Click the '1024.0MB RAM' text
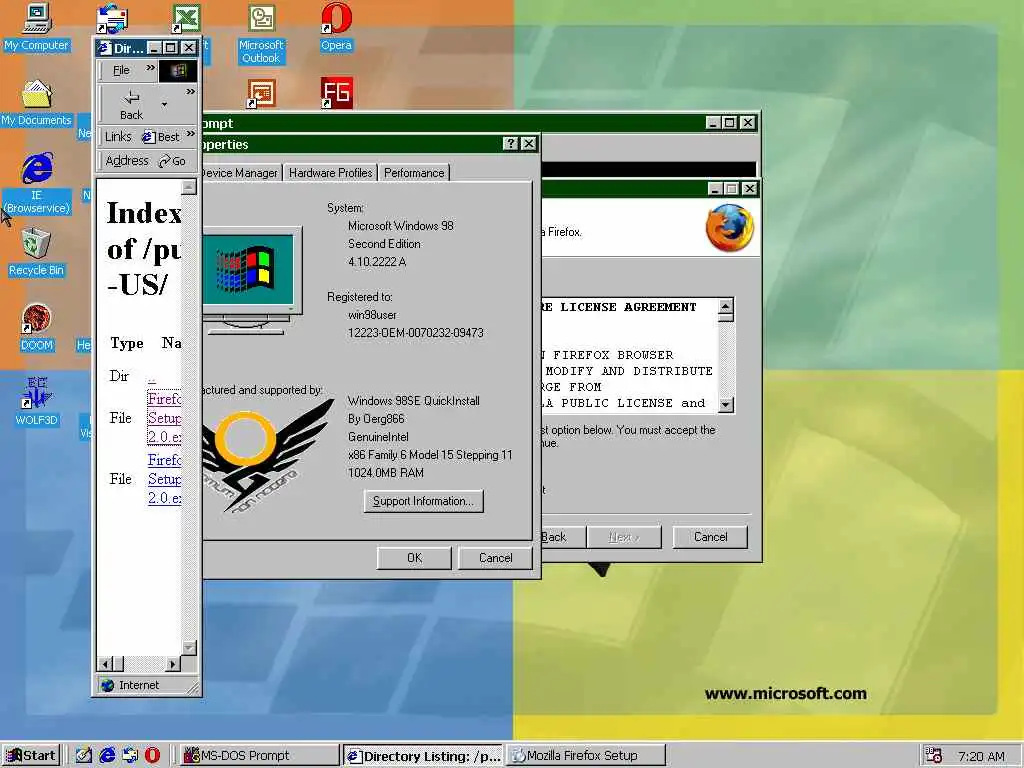The image size is (1024, 768). tap(386, 473)
